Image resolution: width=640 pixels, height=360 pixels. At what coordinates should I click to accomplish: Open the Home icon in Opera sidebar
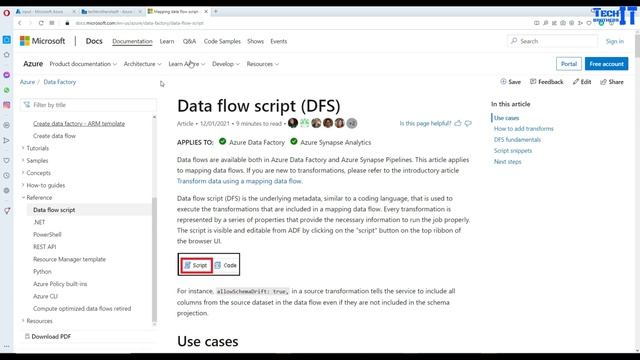(7, 55)
